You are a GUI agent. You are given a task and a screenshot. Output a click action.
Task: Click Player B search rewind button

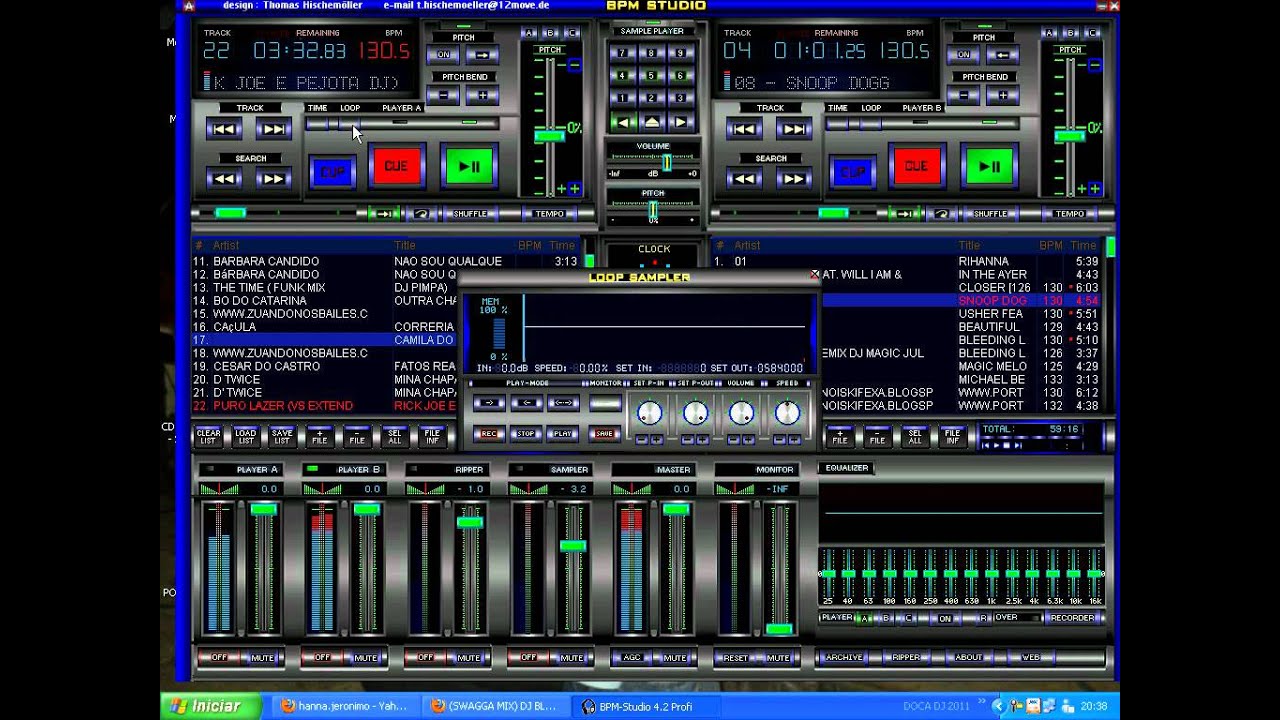744,179
